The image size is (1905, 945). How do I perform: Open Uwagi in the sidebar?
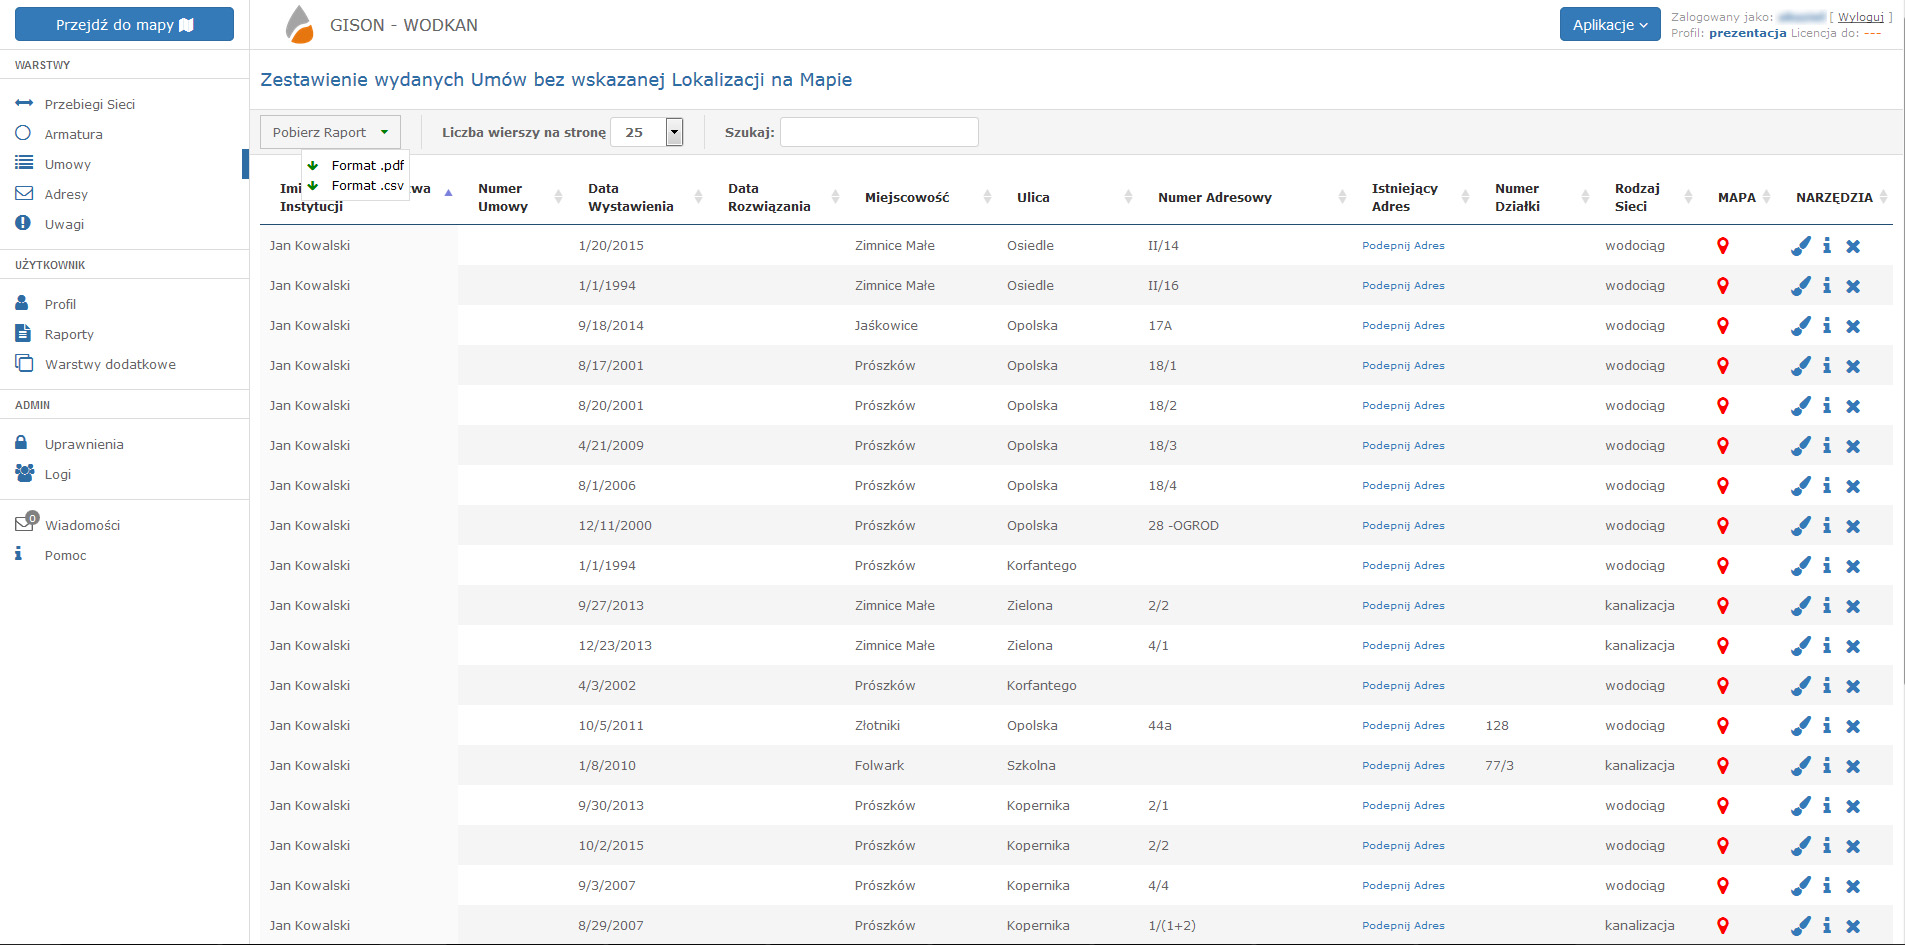pyautogui.click(x=64, y=224)
